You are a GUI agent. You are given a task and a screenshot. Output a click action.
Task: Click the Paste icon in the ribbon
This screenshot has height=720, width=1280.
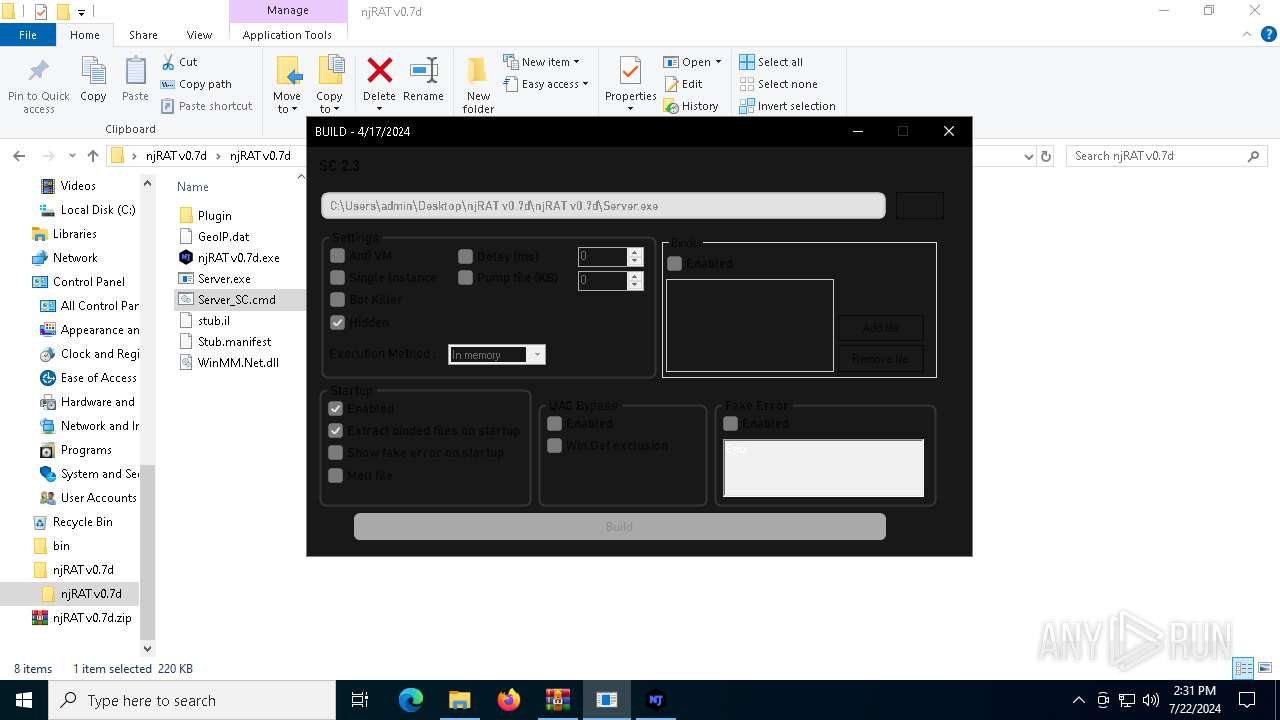[135, 72]
